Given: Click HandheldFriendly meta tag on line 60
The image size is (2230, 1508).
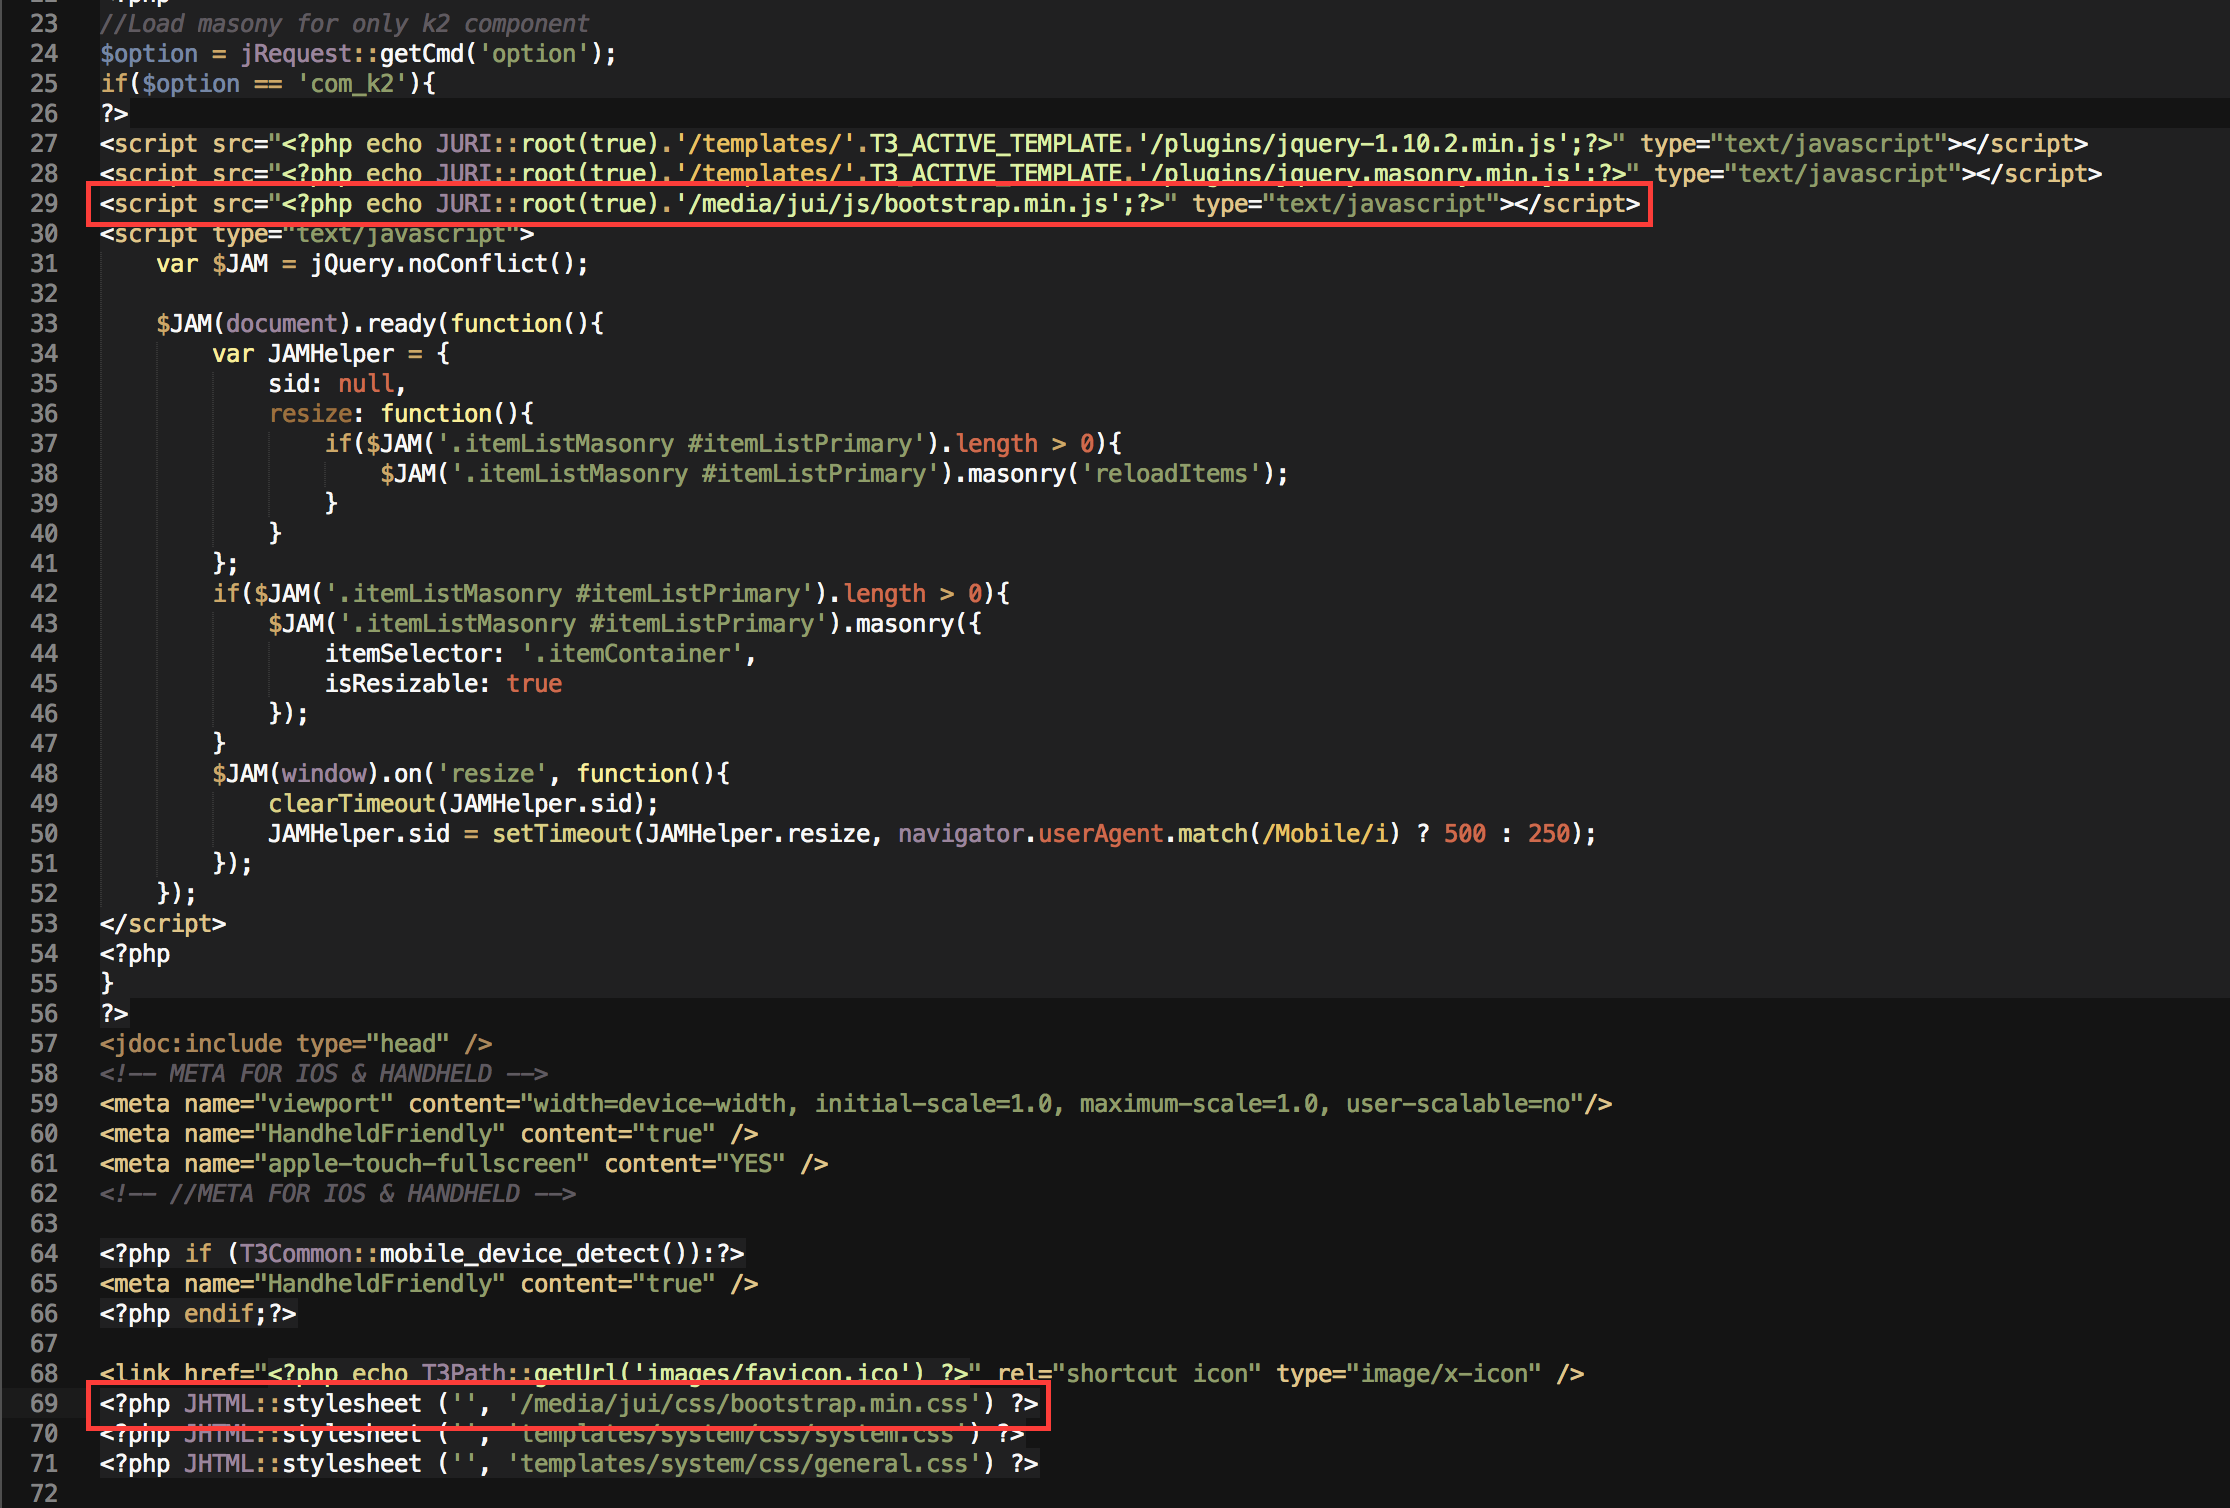Looking at the screenshot, I should pyautogui.click(x=429, y=1134).
